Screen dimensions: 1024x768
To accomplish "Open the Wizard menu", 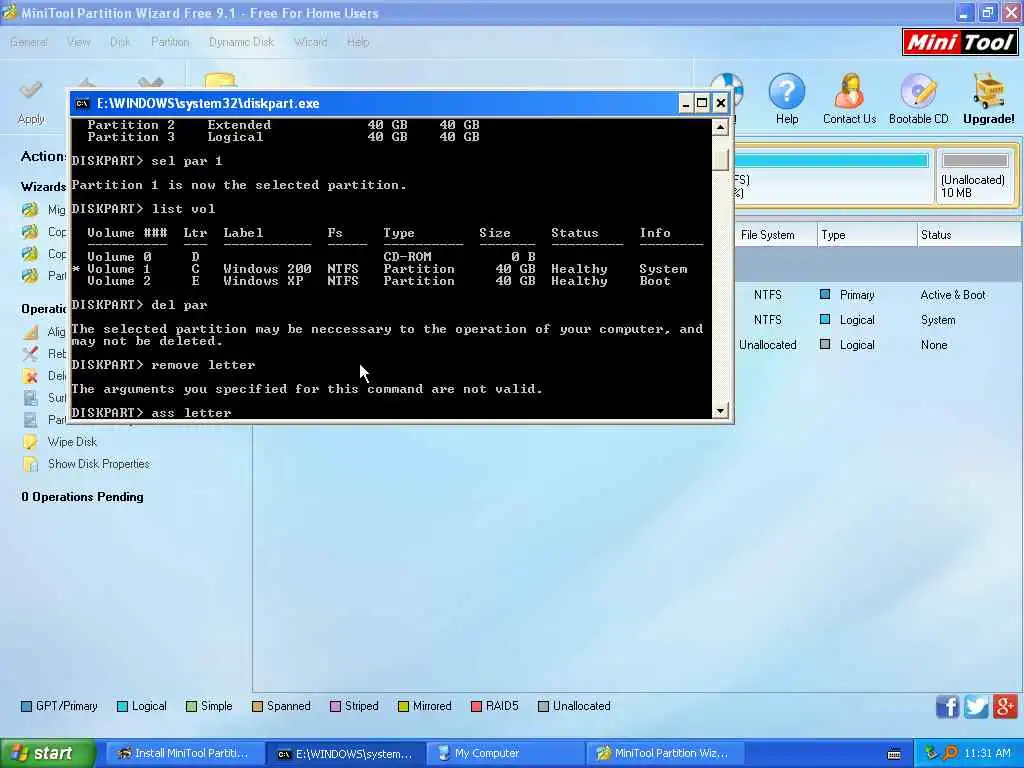I will pyautogui.click(x=310, y=42).
